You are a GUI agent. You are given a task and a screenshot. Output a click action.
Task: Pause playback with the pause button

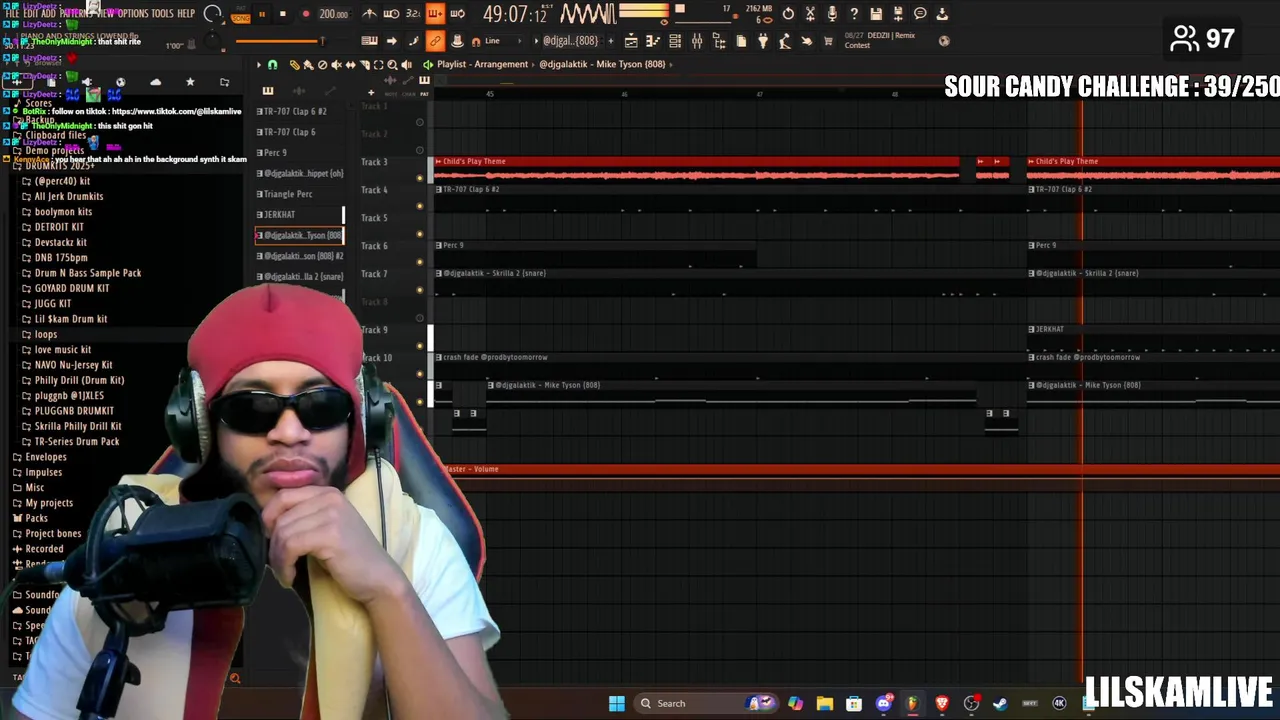[x=262, y=14]
